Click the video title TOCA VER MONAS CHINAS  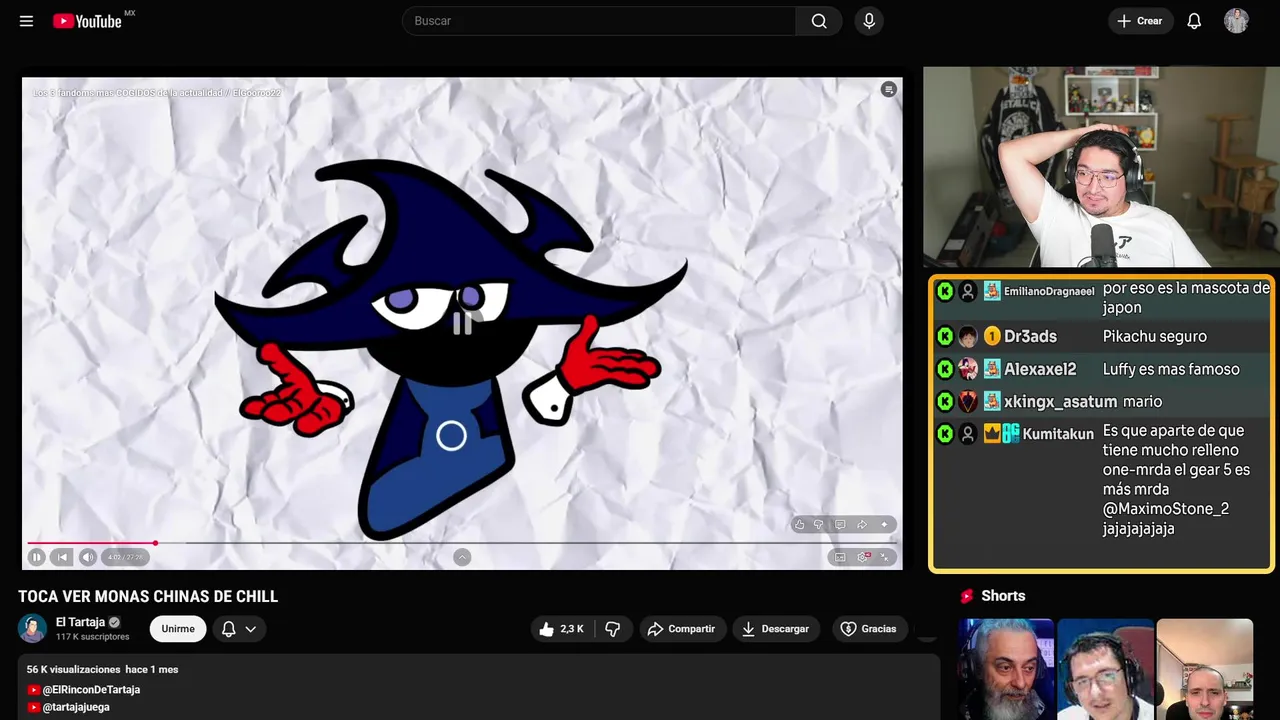pyautogui.click(x=148, y=597)
